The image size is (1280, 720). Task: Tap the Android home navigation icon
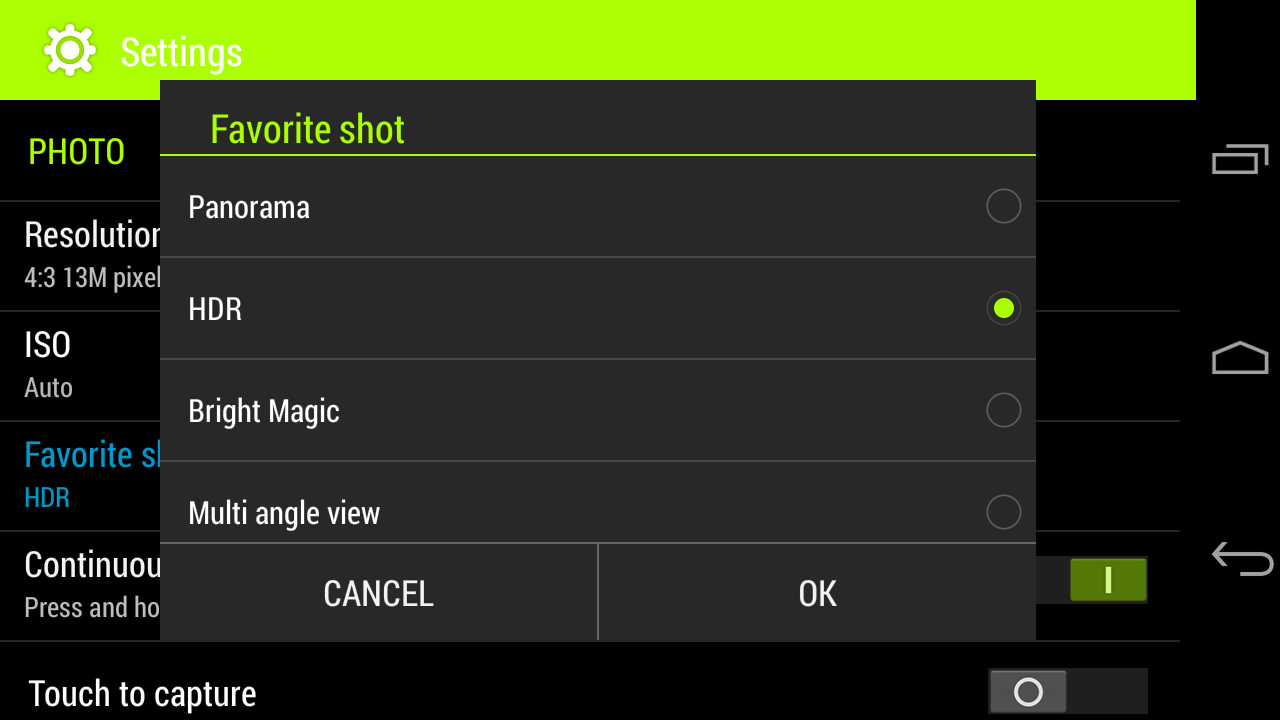(1240, 357)
